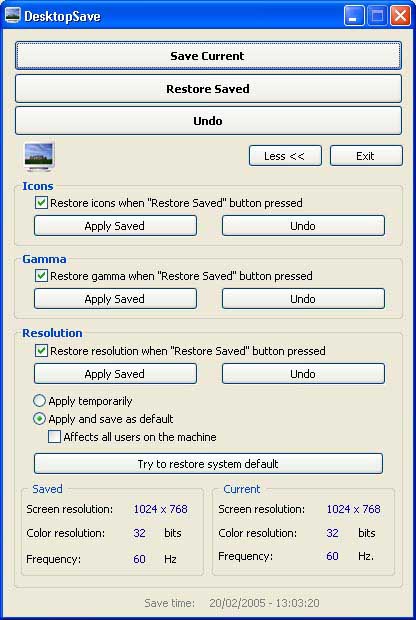The image size is (416, 620).
Task: Click the disabled maximize window button
Action: tap(377, 16)
